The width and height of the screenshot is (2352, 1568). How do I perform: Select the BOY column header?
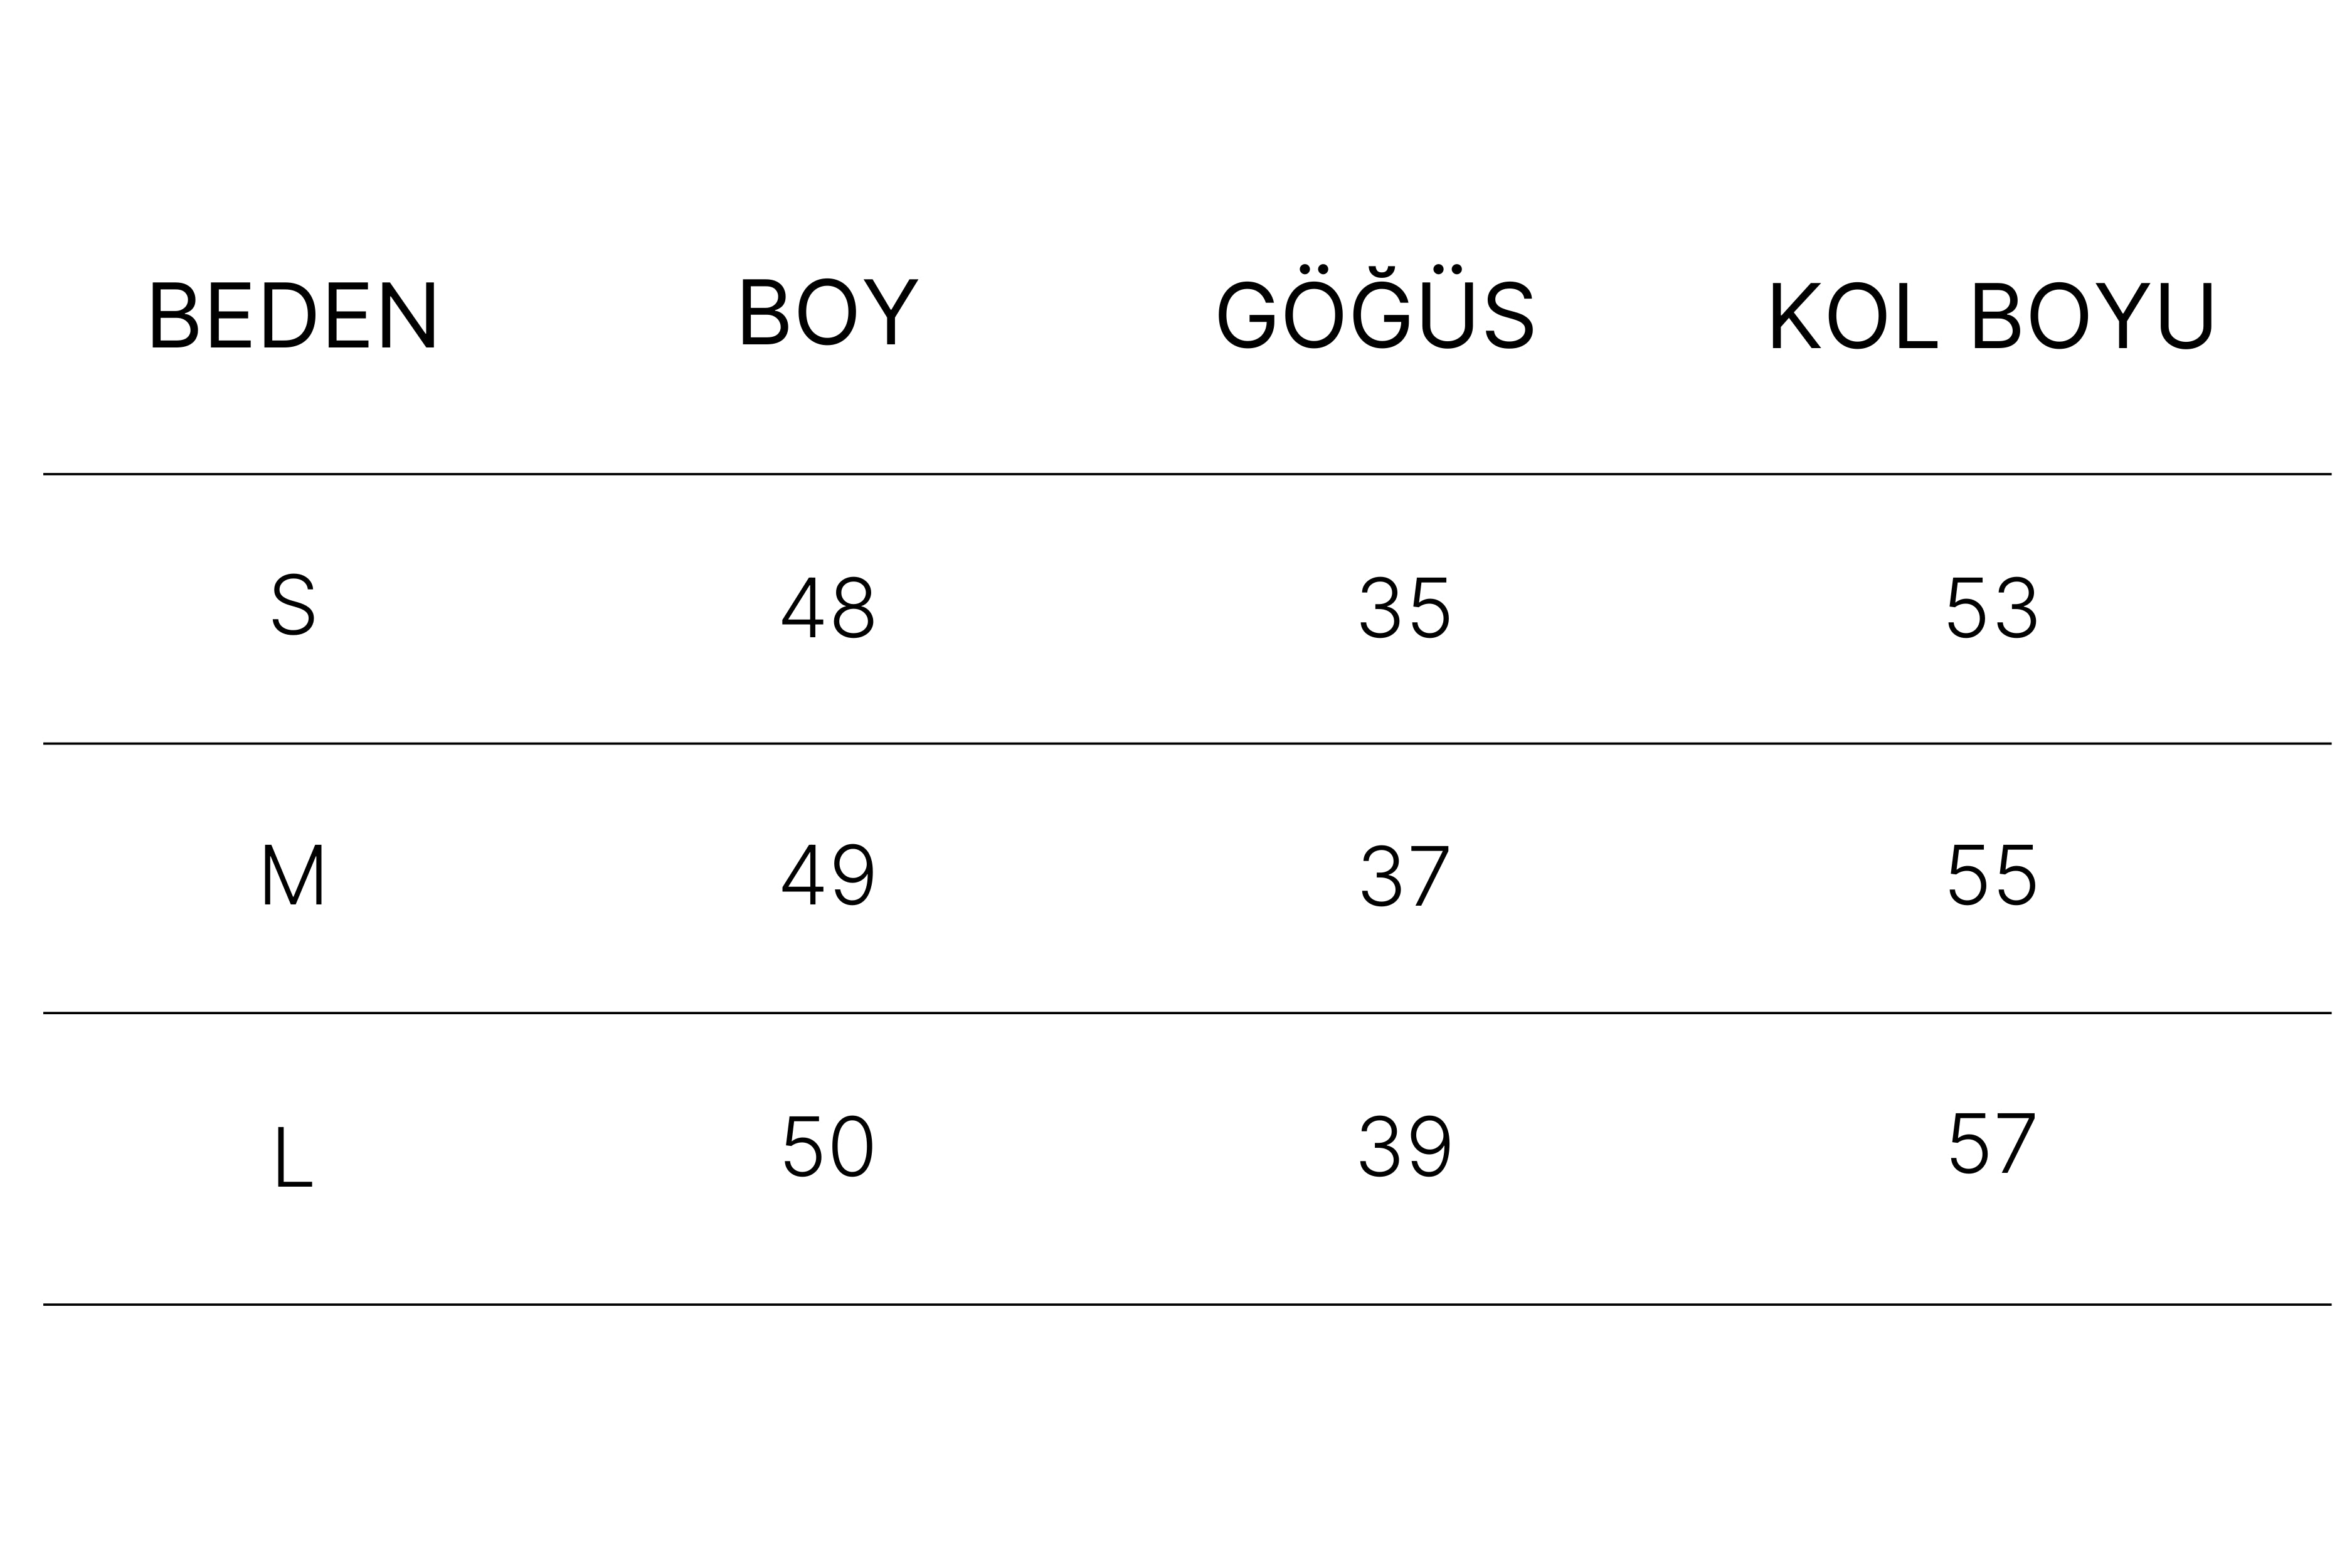click(x=828, y=311)
